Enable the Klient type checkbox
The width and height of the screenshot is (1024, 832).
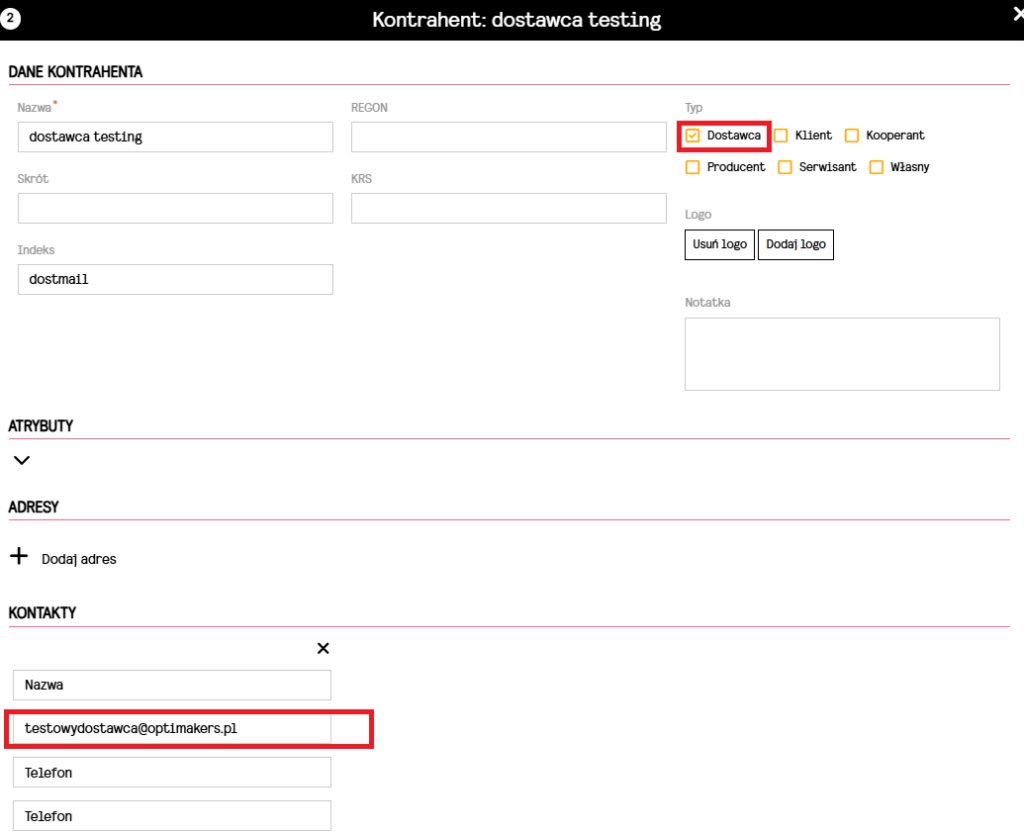781,136
